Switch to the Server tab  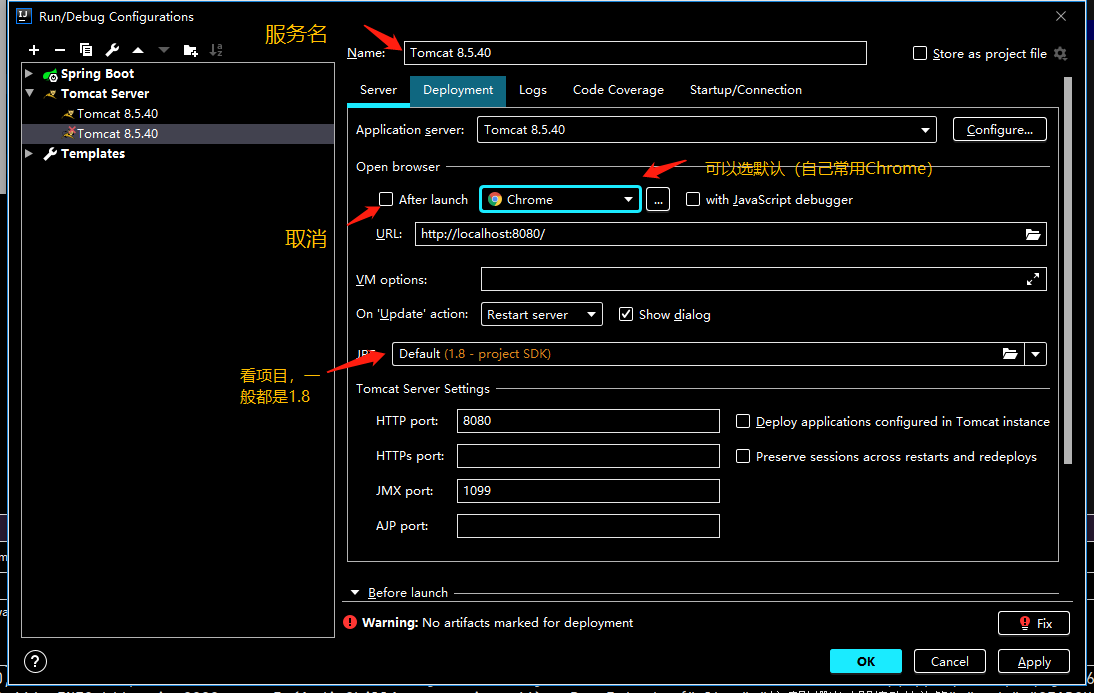pyautogui.click(x=378, y=90)
